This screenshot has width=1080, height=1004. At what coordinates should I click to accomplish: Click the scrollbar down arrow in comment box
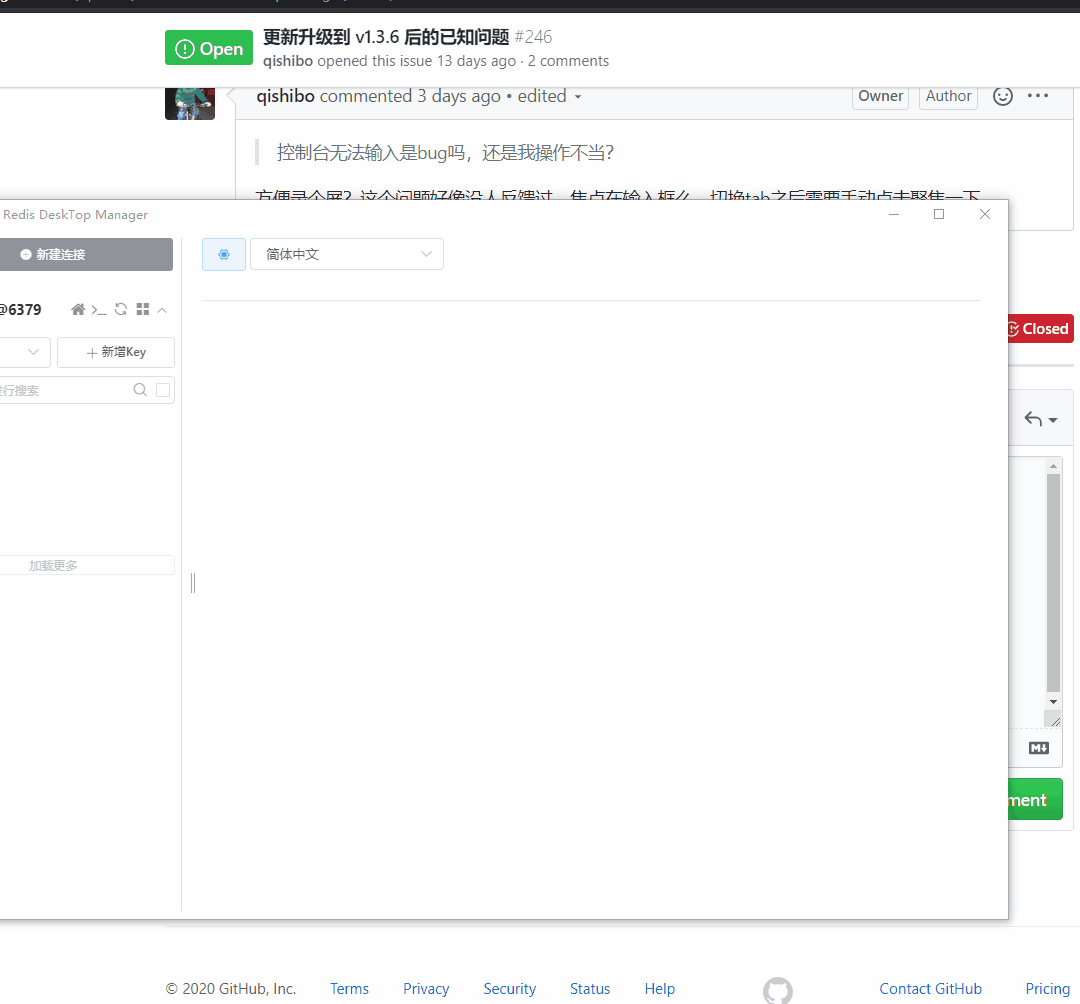[x=1053, y=702]
